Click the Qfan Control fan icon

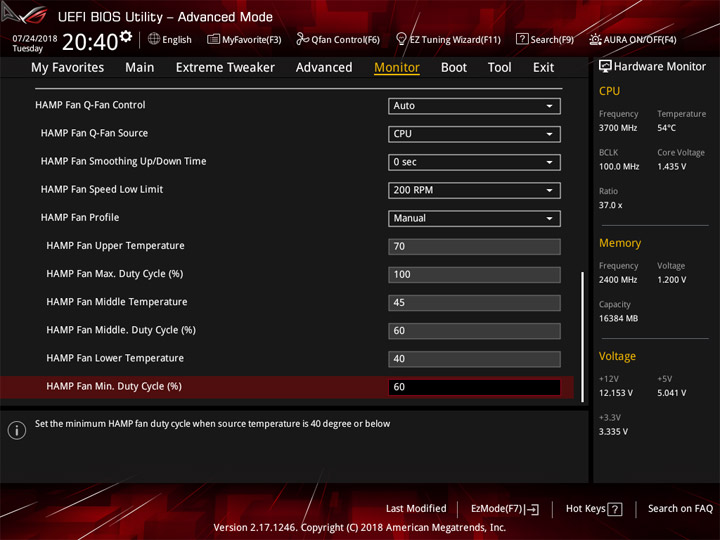[302, 39]
